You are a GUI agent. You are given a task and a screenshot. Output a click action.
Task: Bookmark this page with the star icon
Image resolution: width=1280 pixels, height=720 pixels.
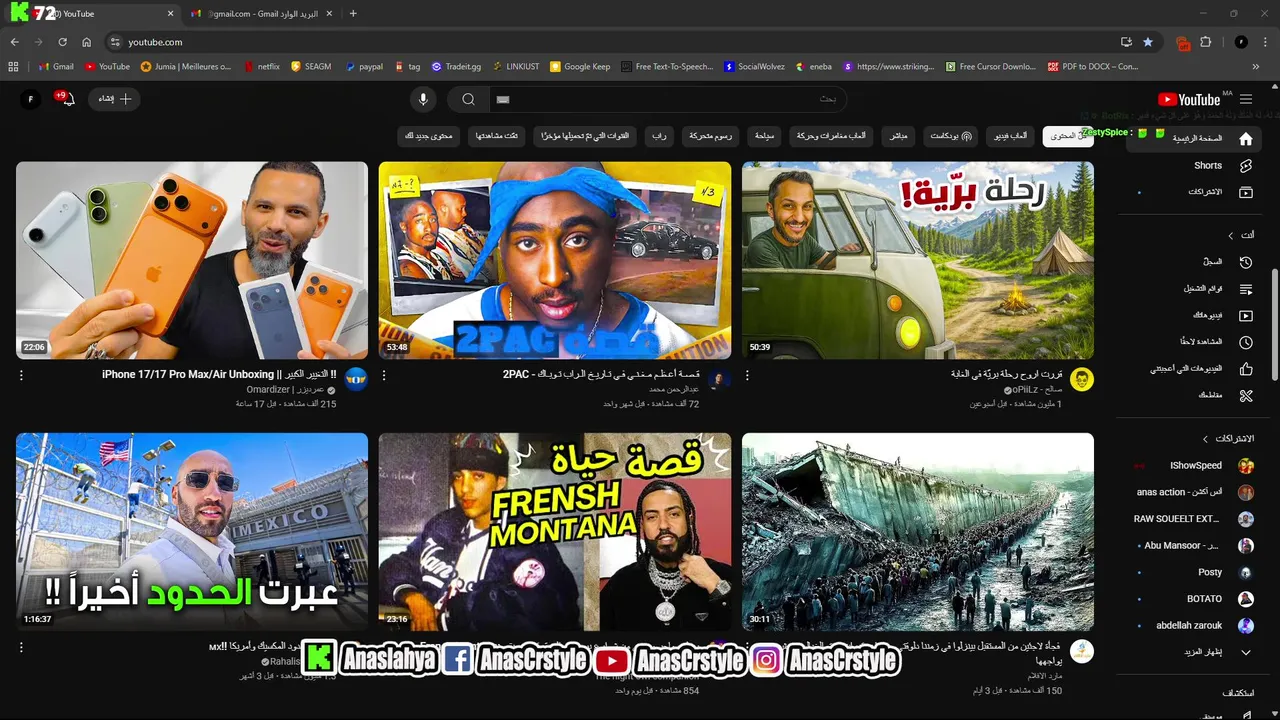(1148, 42)
